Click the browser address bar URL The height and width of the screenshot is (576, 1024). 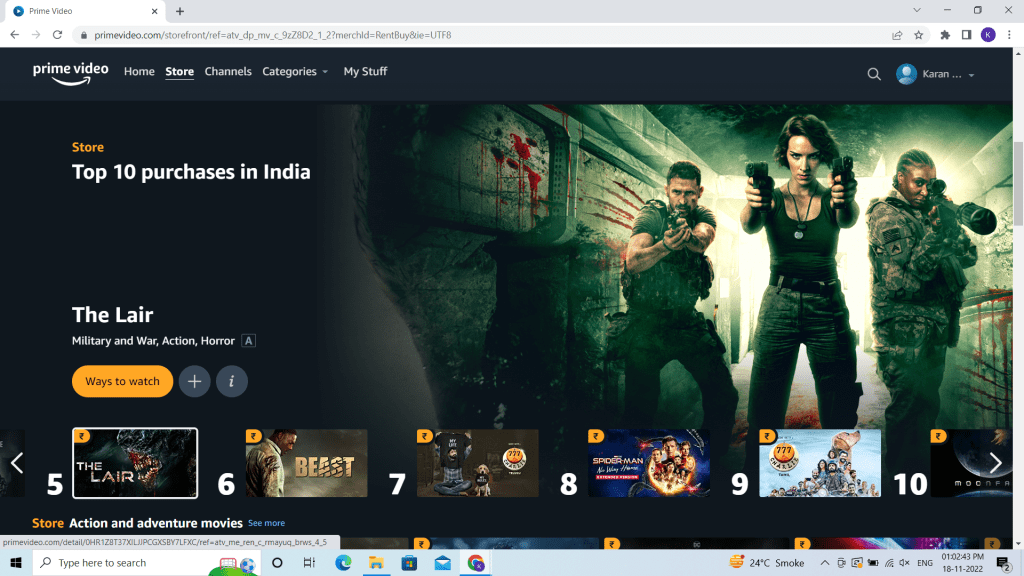pos(273,35)
